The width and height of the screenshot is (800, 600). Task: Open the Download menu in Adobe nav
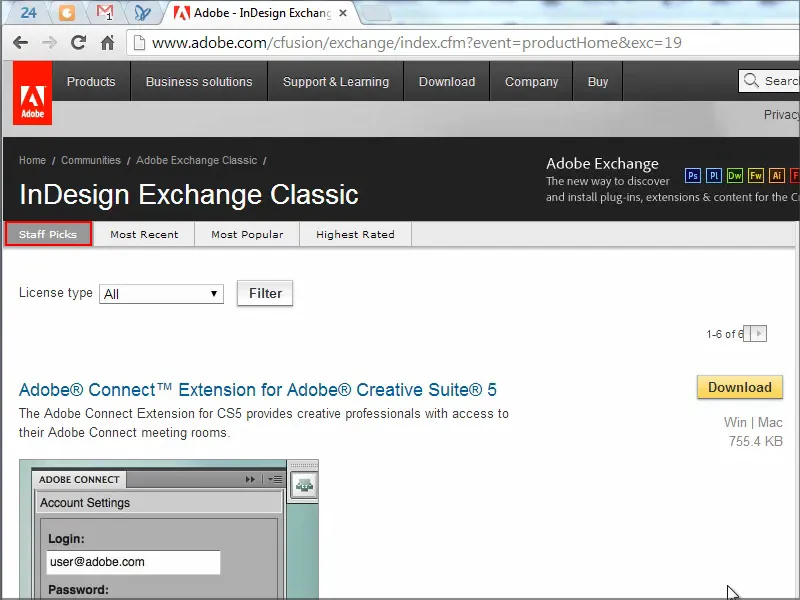[x=447, y=82]
